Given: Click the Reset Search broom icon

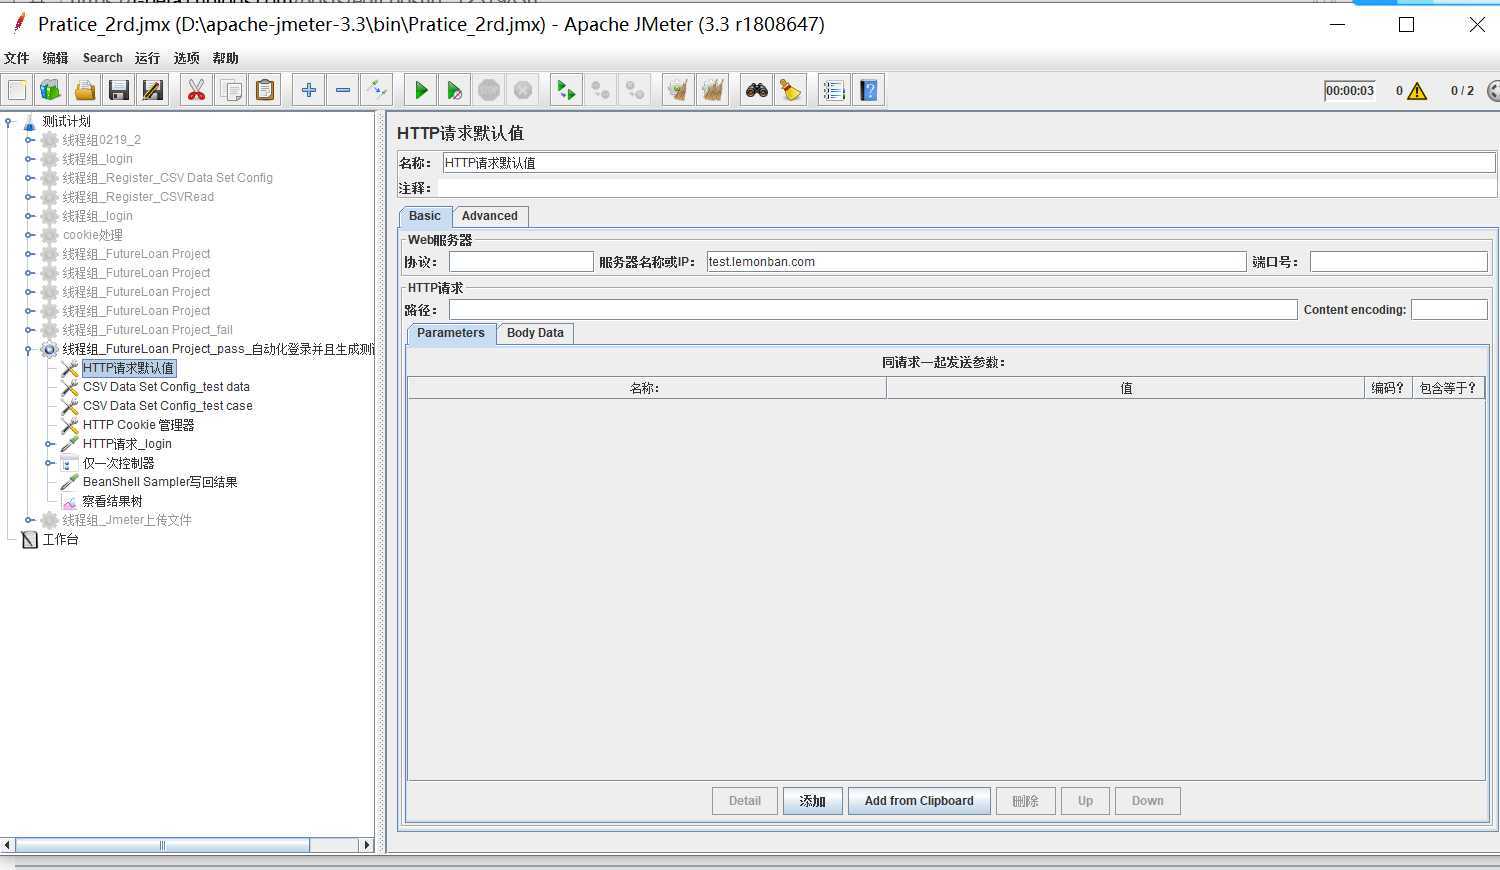Looking at the screenshot, I should tap(791, 91).
